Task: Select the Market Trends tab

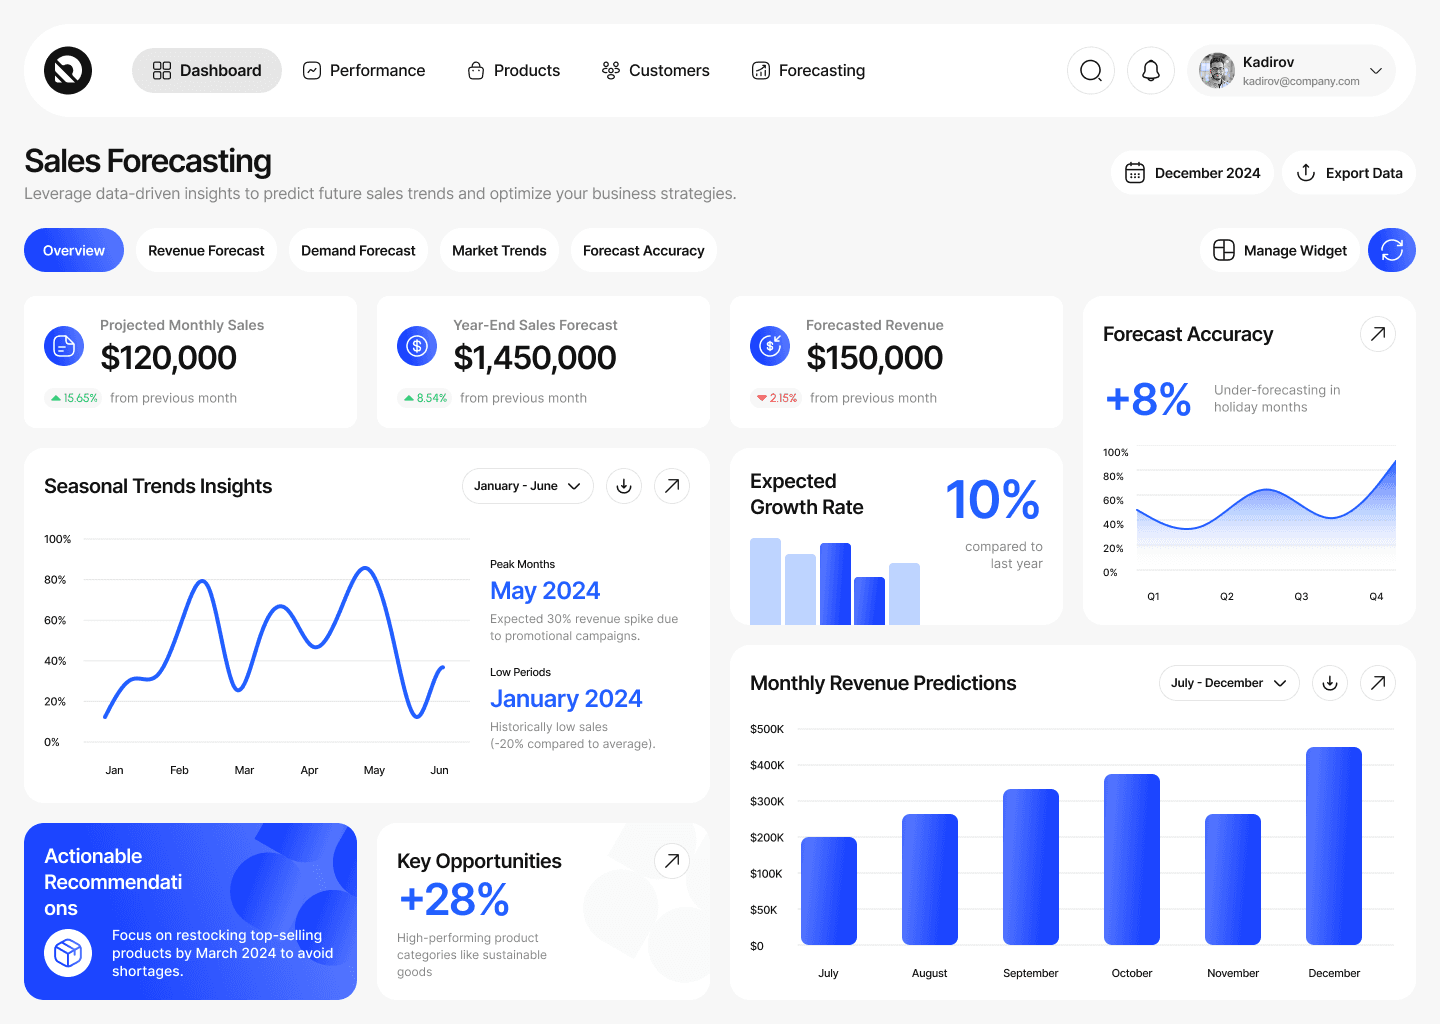Action: tap(499, 250)
